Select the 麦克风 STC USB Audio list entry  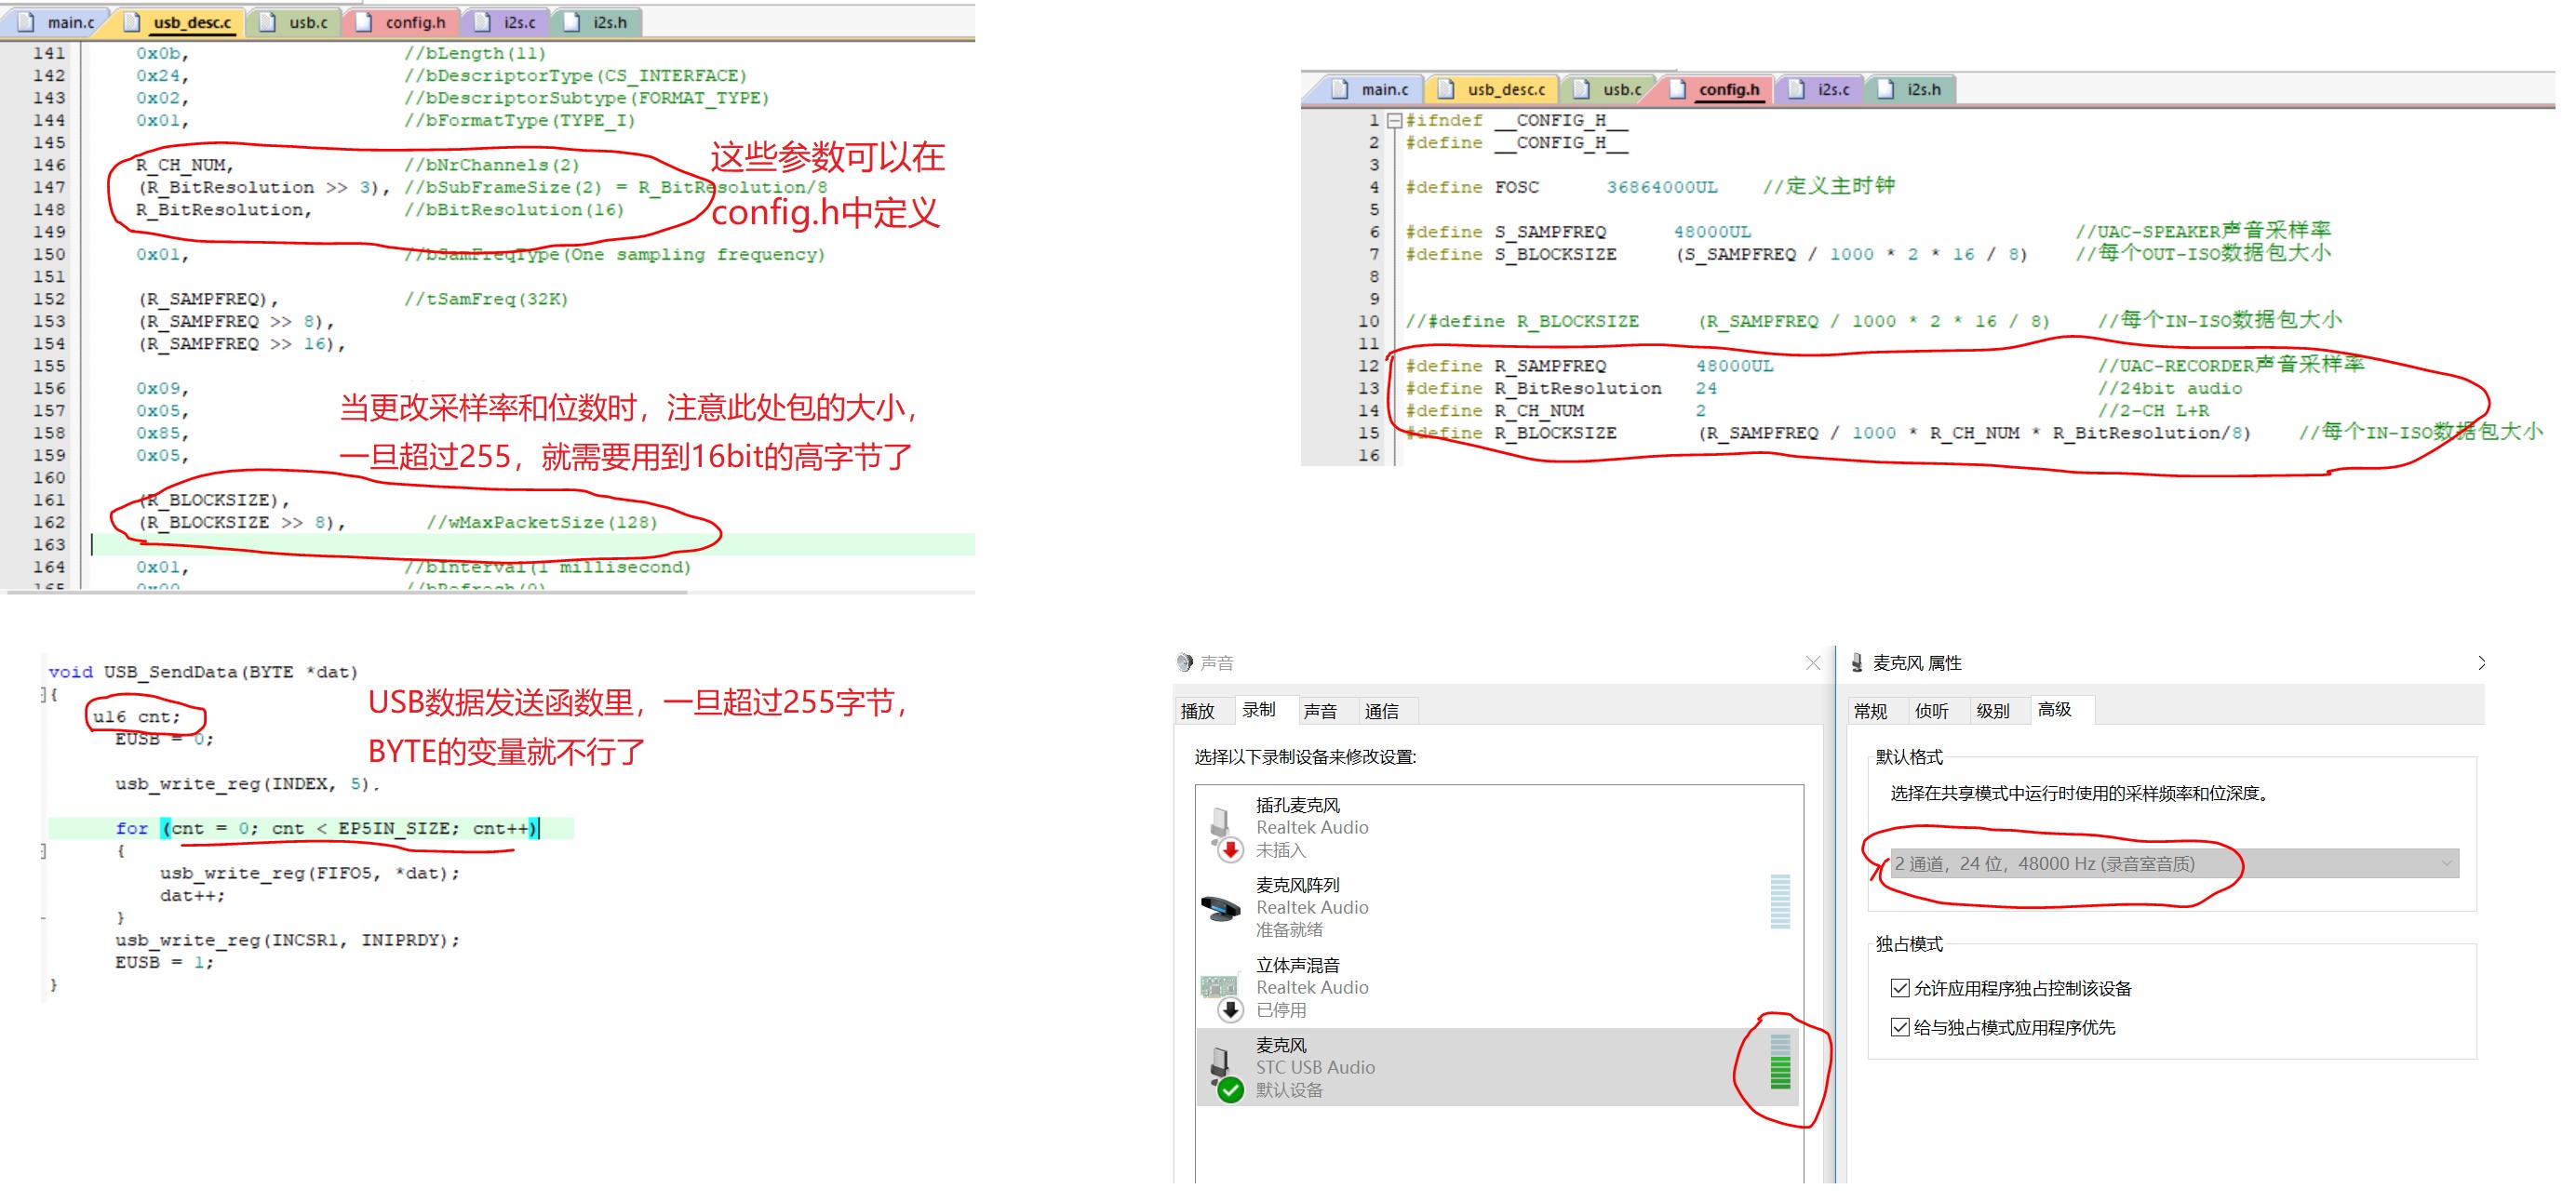click(x=1400, y=1065)
